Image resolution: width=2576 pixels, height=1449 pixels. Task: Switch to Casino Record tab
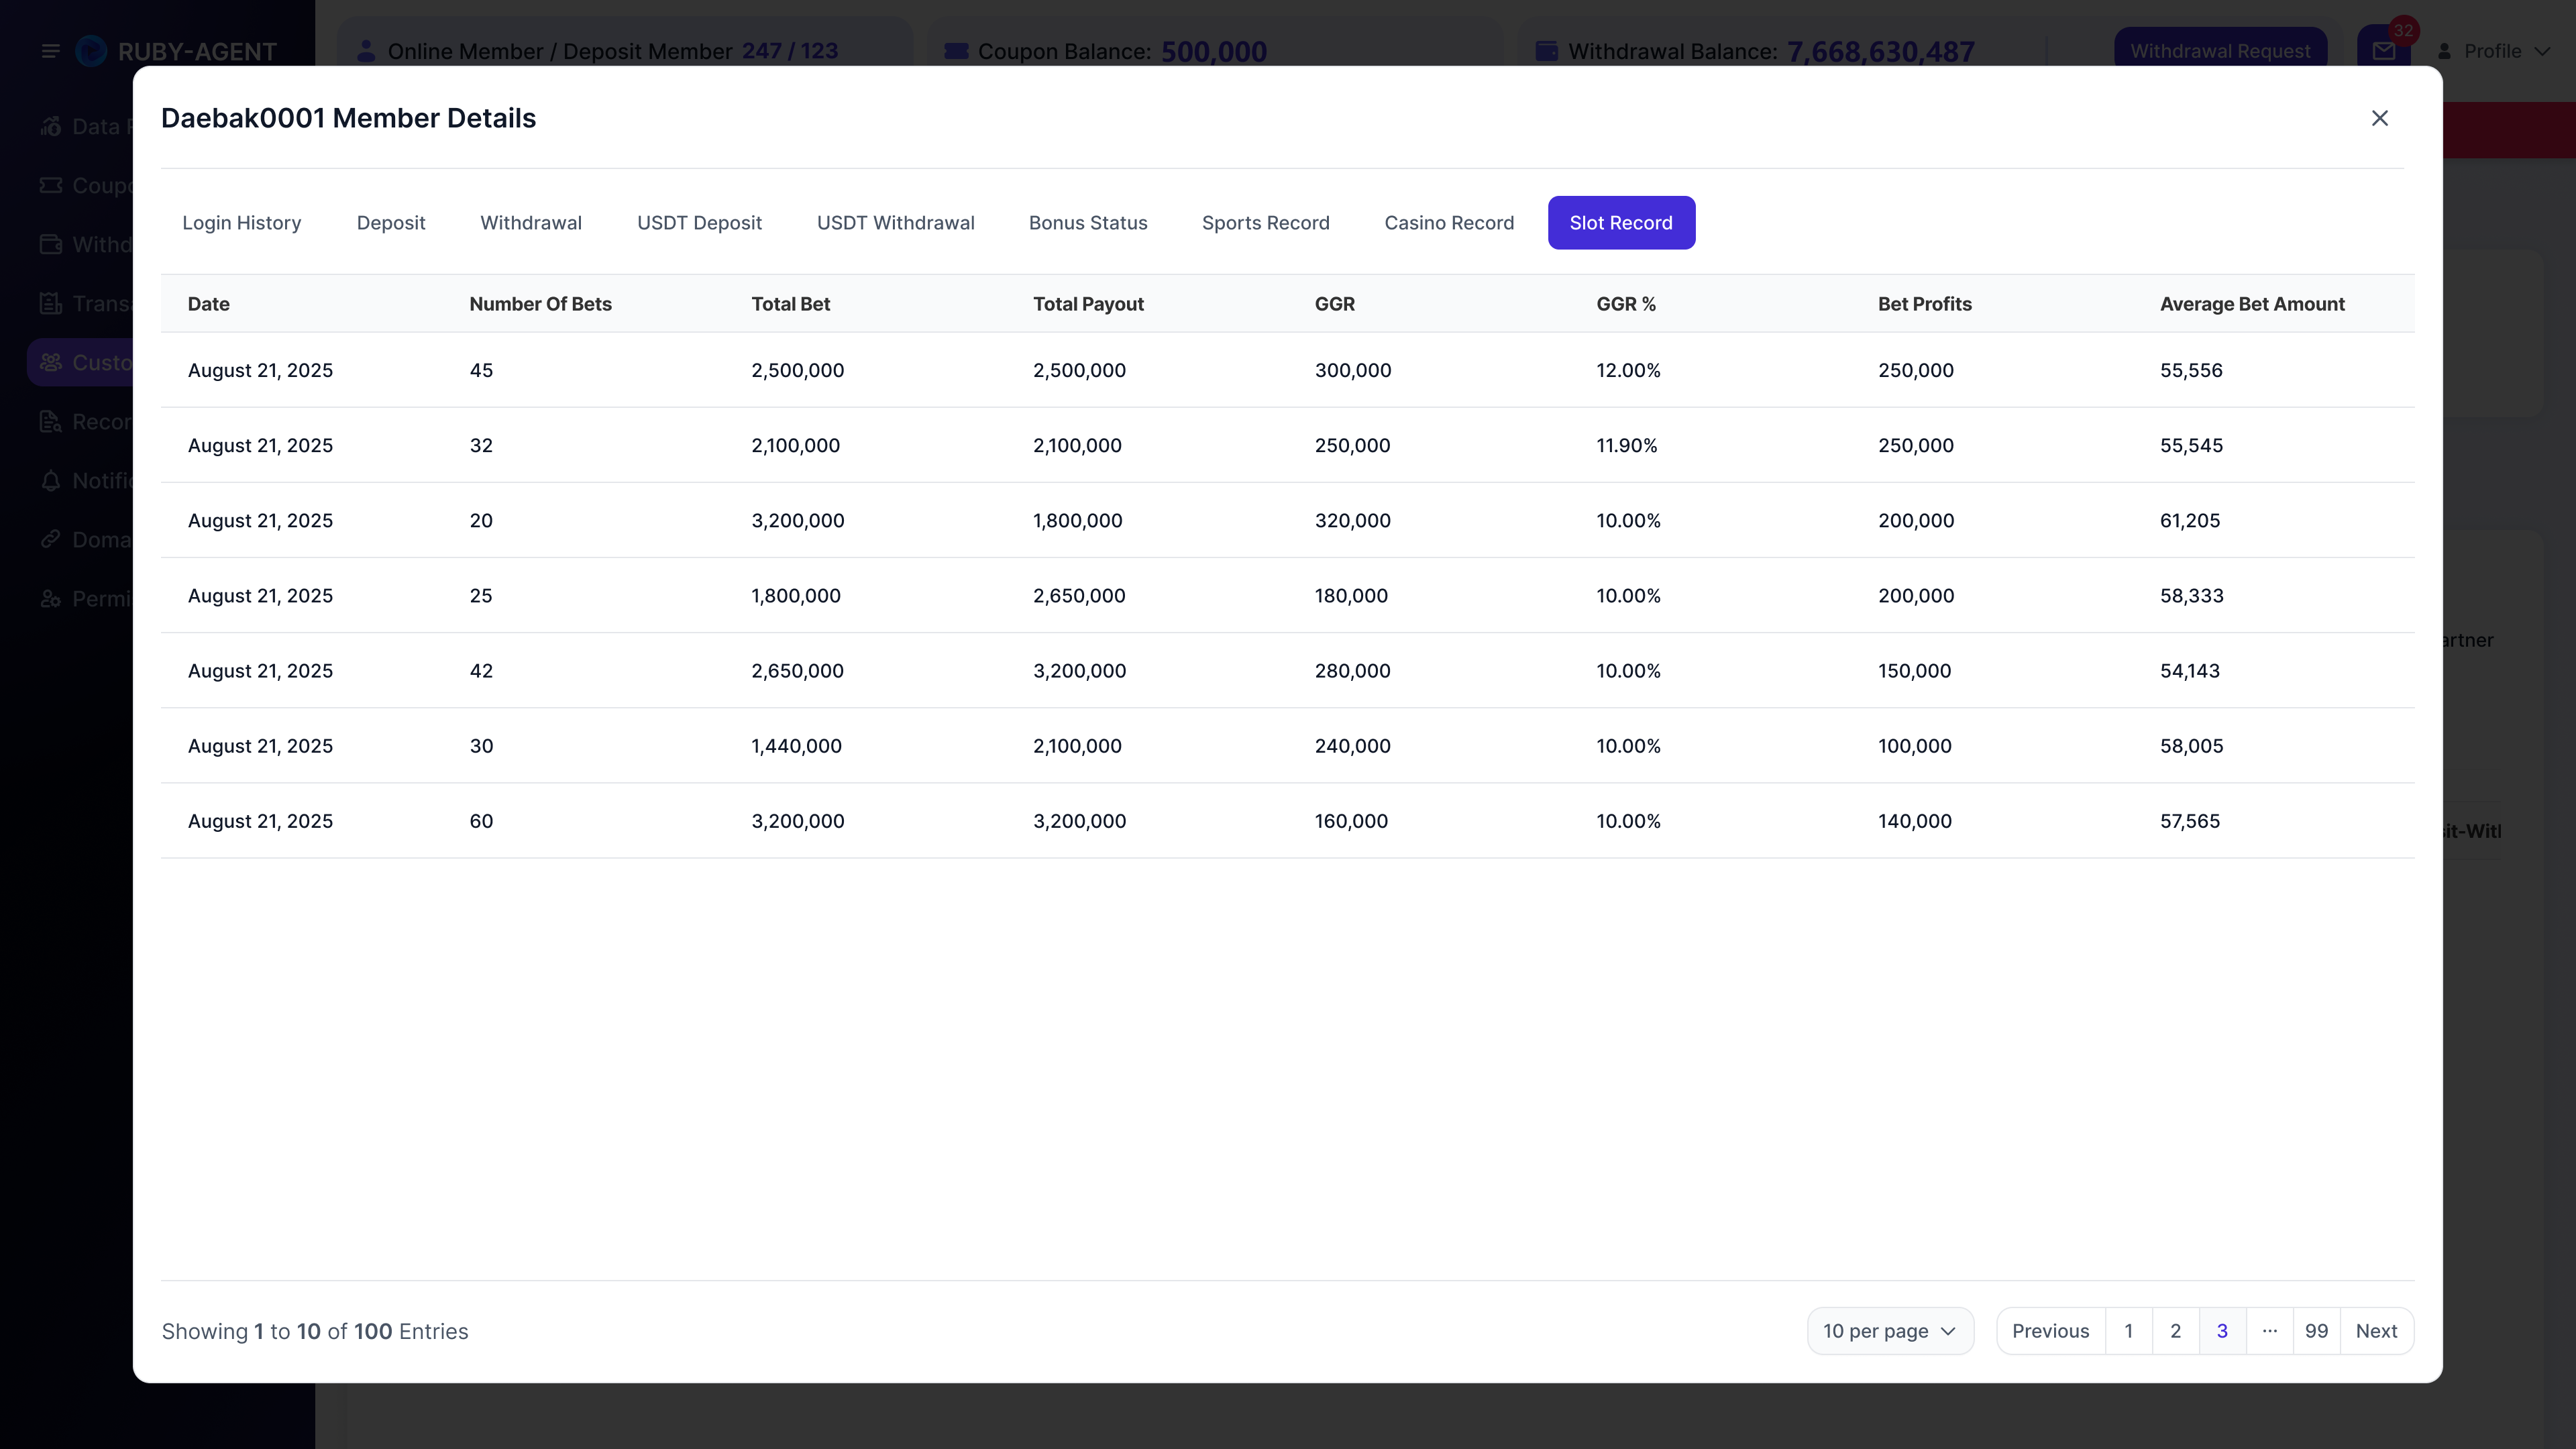(1449, 223)
